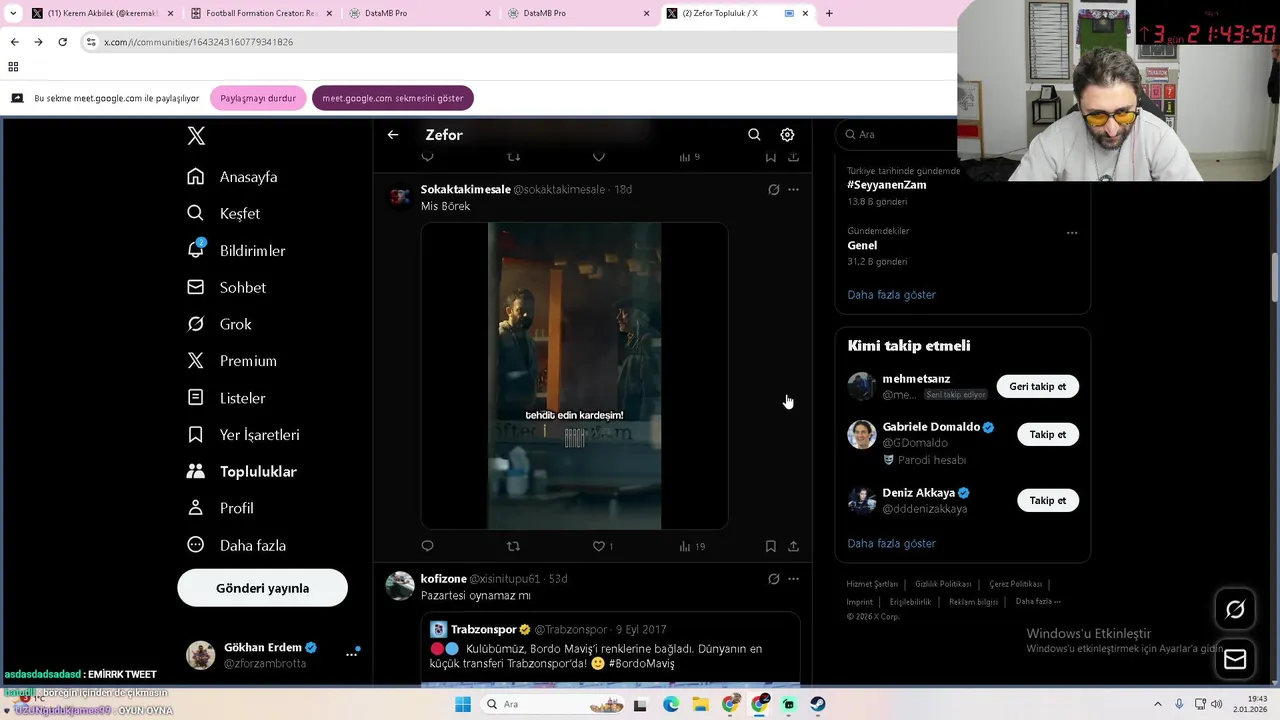This screenshot has width=1280, height=720.
Task: Open more options on kofizone post
Action: tap(793, 579)
